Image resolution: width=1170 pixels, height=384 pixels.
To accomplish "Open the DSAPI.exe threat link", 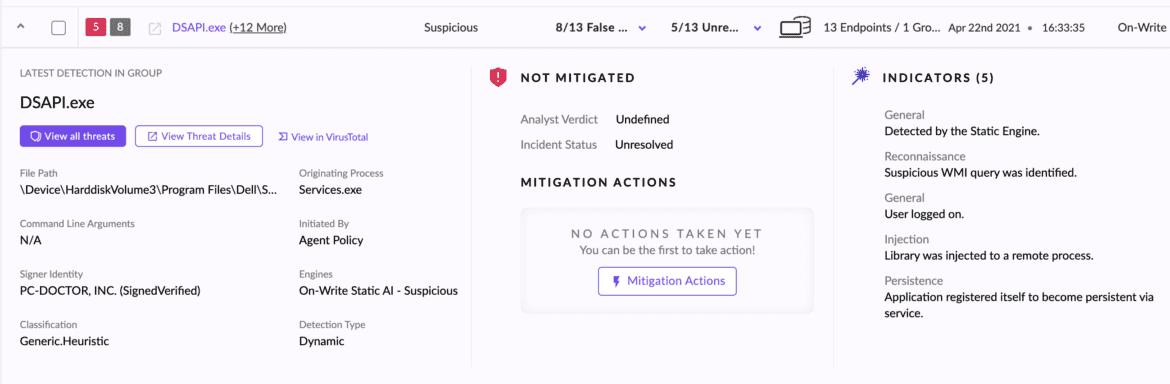I will point(198,28).
